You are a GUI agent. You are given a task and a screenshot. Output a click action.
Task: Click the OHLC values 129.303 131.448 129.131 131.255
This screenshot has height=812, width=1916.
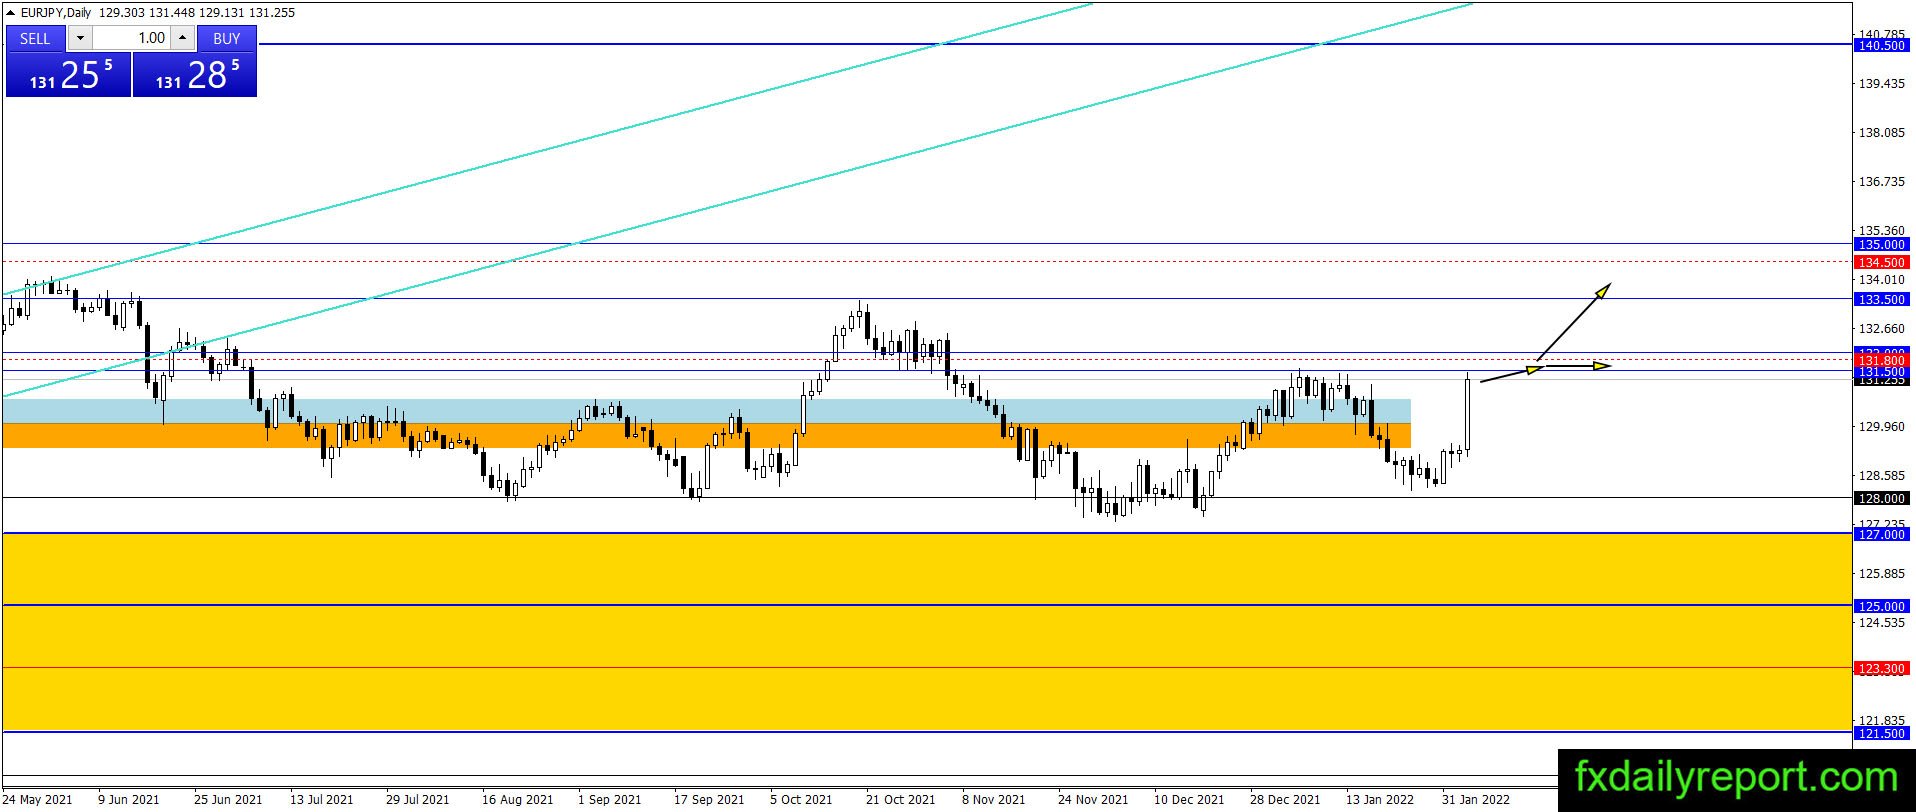197,12
